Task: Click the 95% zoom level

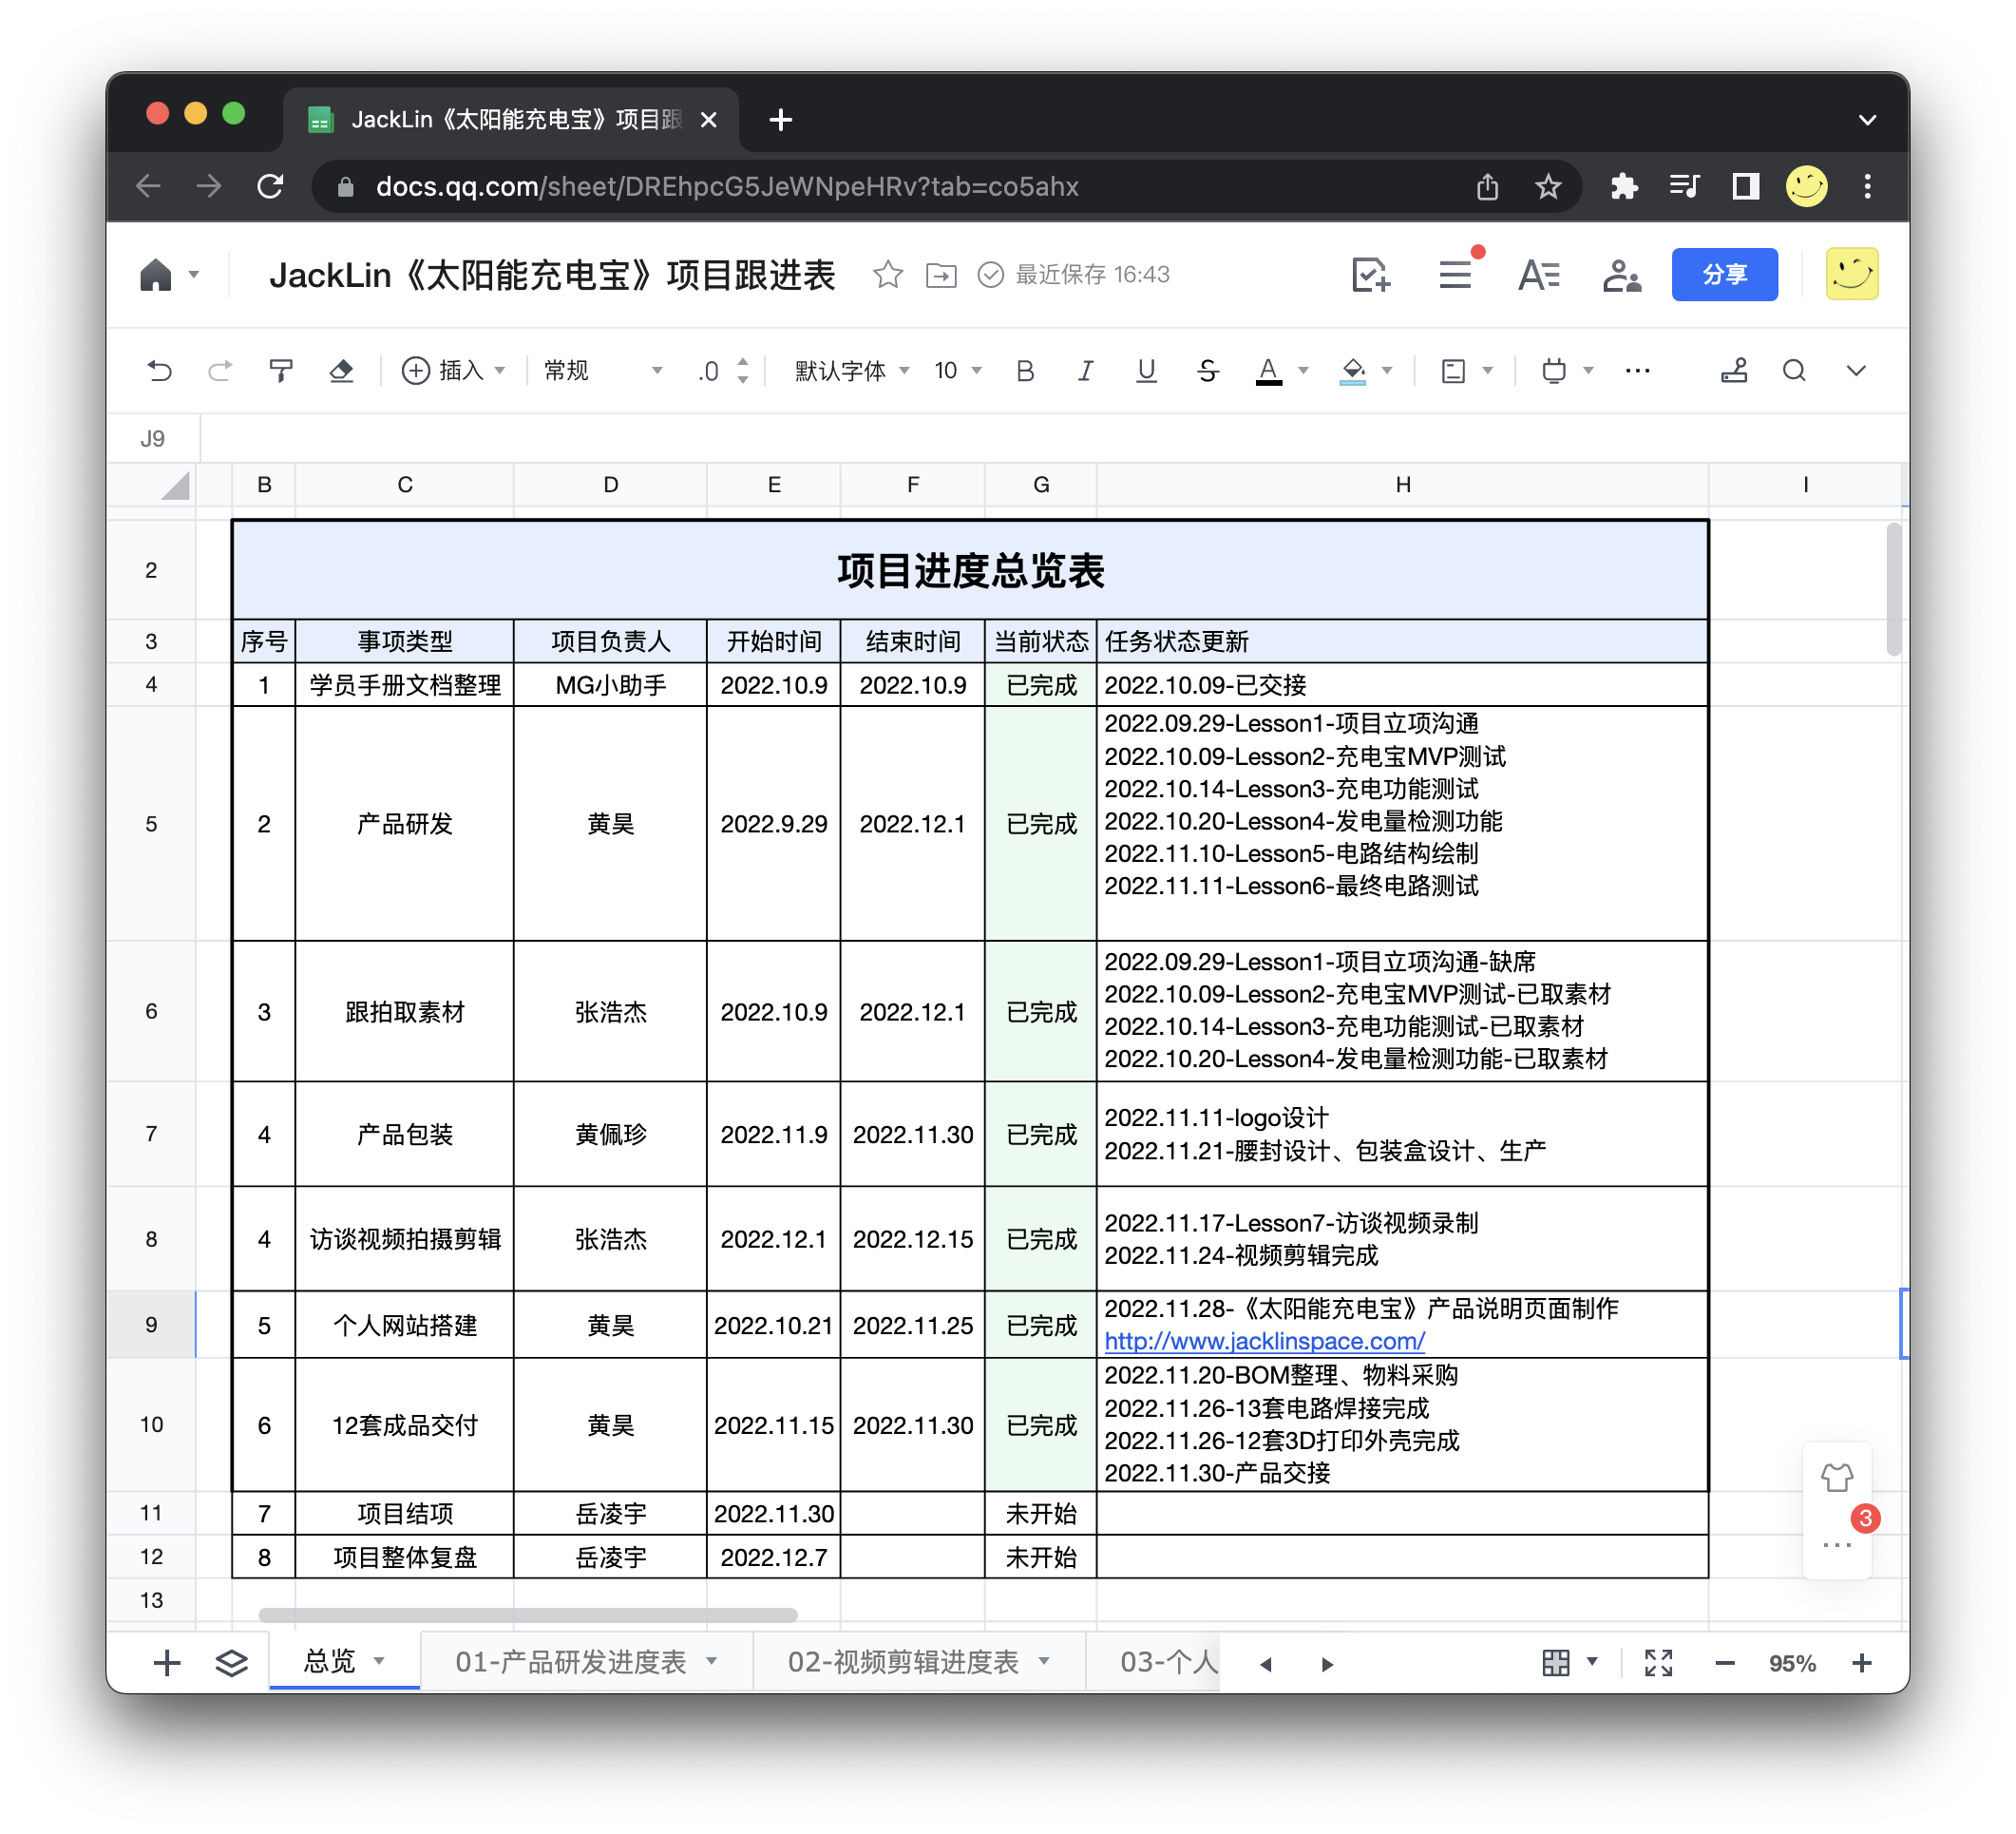Action: pos(1792,1662)
